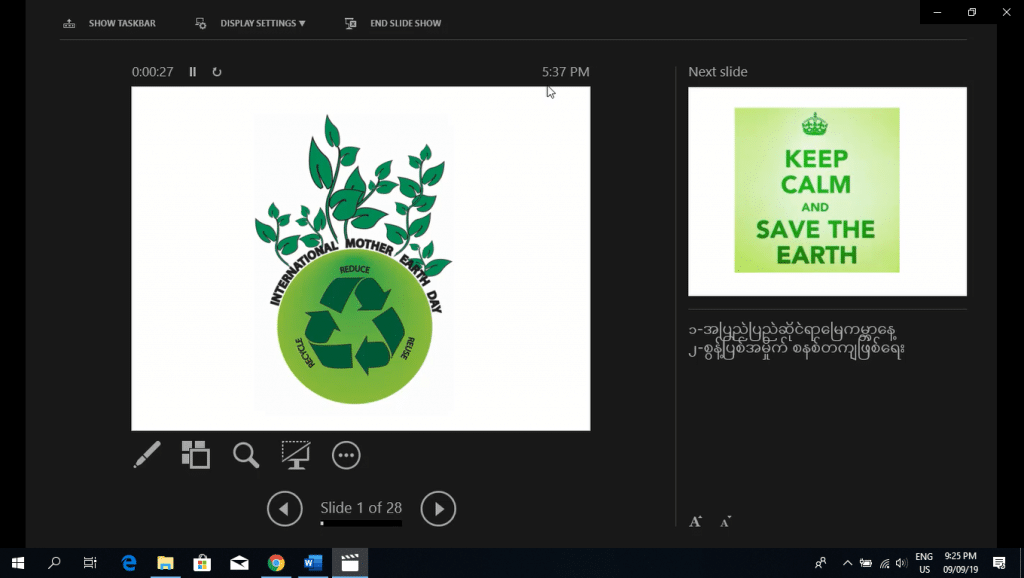Open Mail app from taskbar
The height and width of the screenshot is (578, 1024).
point(239,563)
